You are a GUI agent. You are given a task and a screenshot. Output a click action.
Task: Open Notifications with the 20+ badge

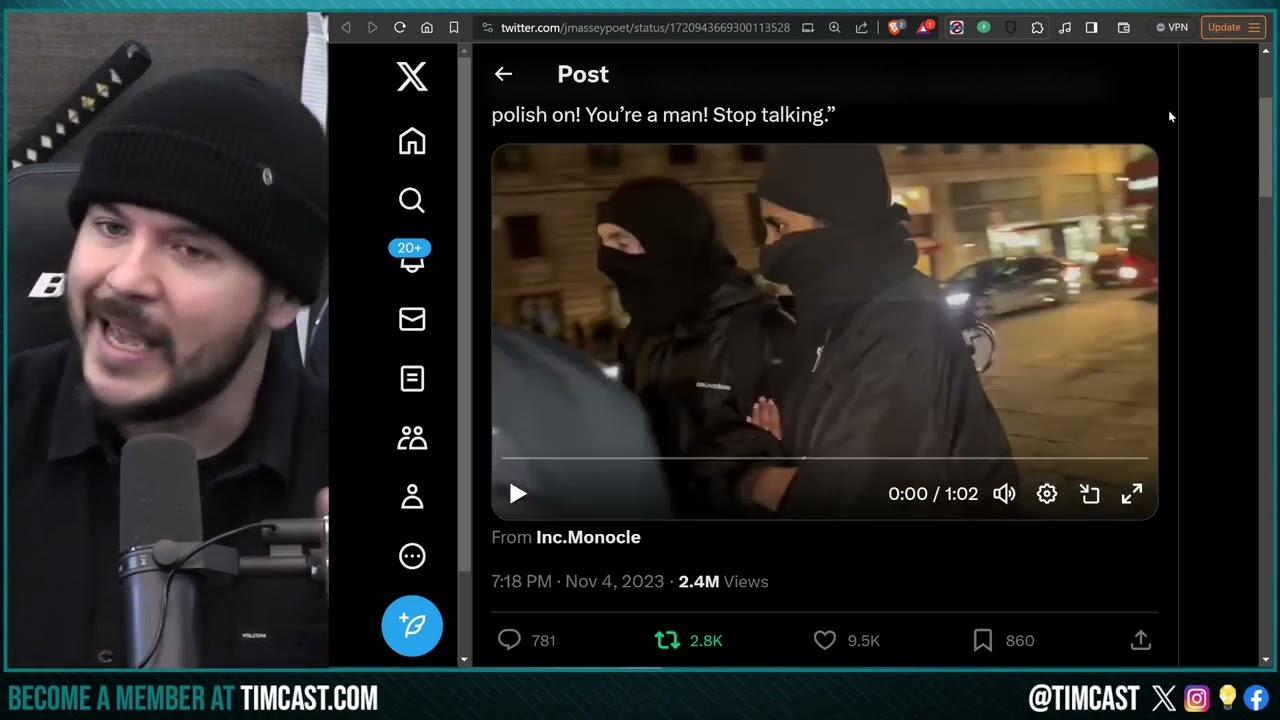[411, 257]
